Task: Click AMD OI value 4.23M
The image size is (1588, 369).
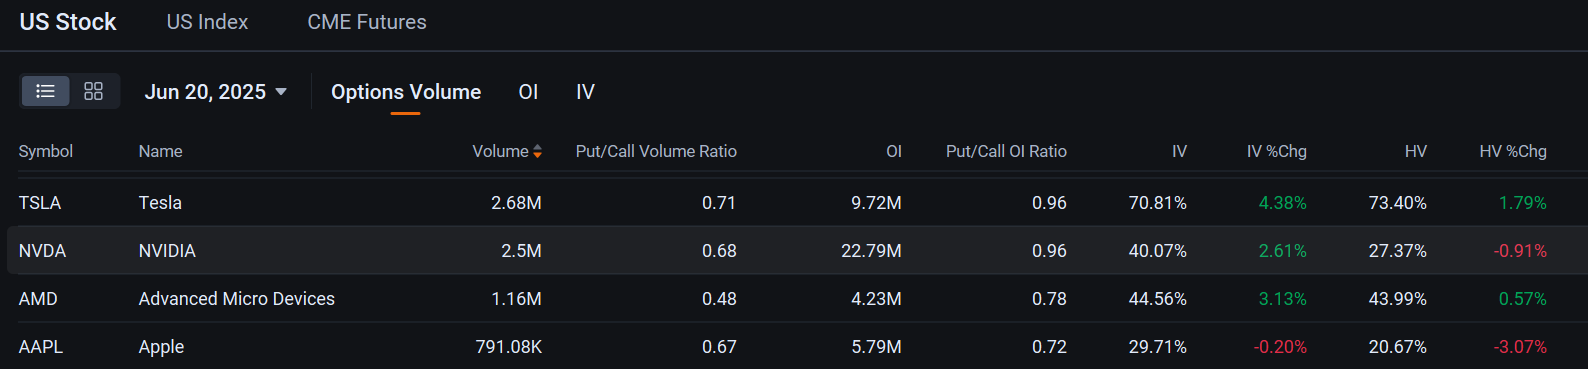Action: coord(876,299)
